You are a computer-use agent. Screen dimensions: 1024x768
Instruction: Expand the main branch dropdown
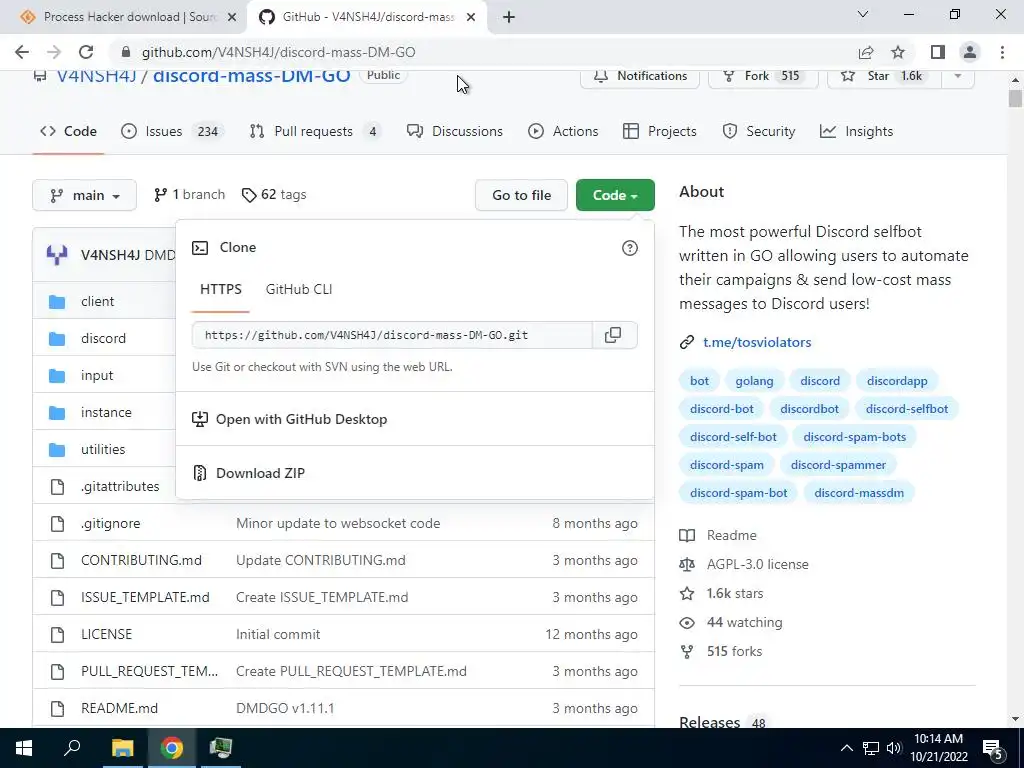[84, 195]
